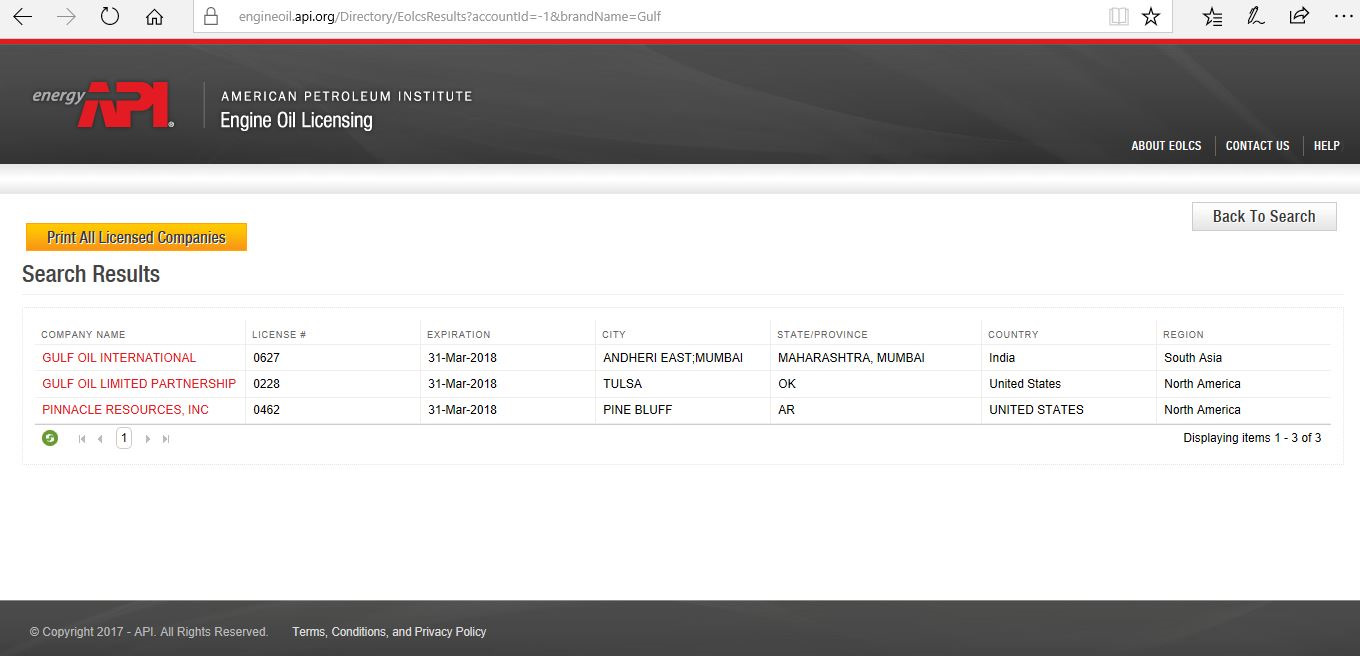Click the OK state cell
The height and width of the screenshot is (656, 1360).
tap(787, 384)
